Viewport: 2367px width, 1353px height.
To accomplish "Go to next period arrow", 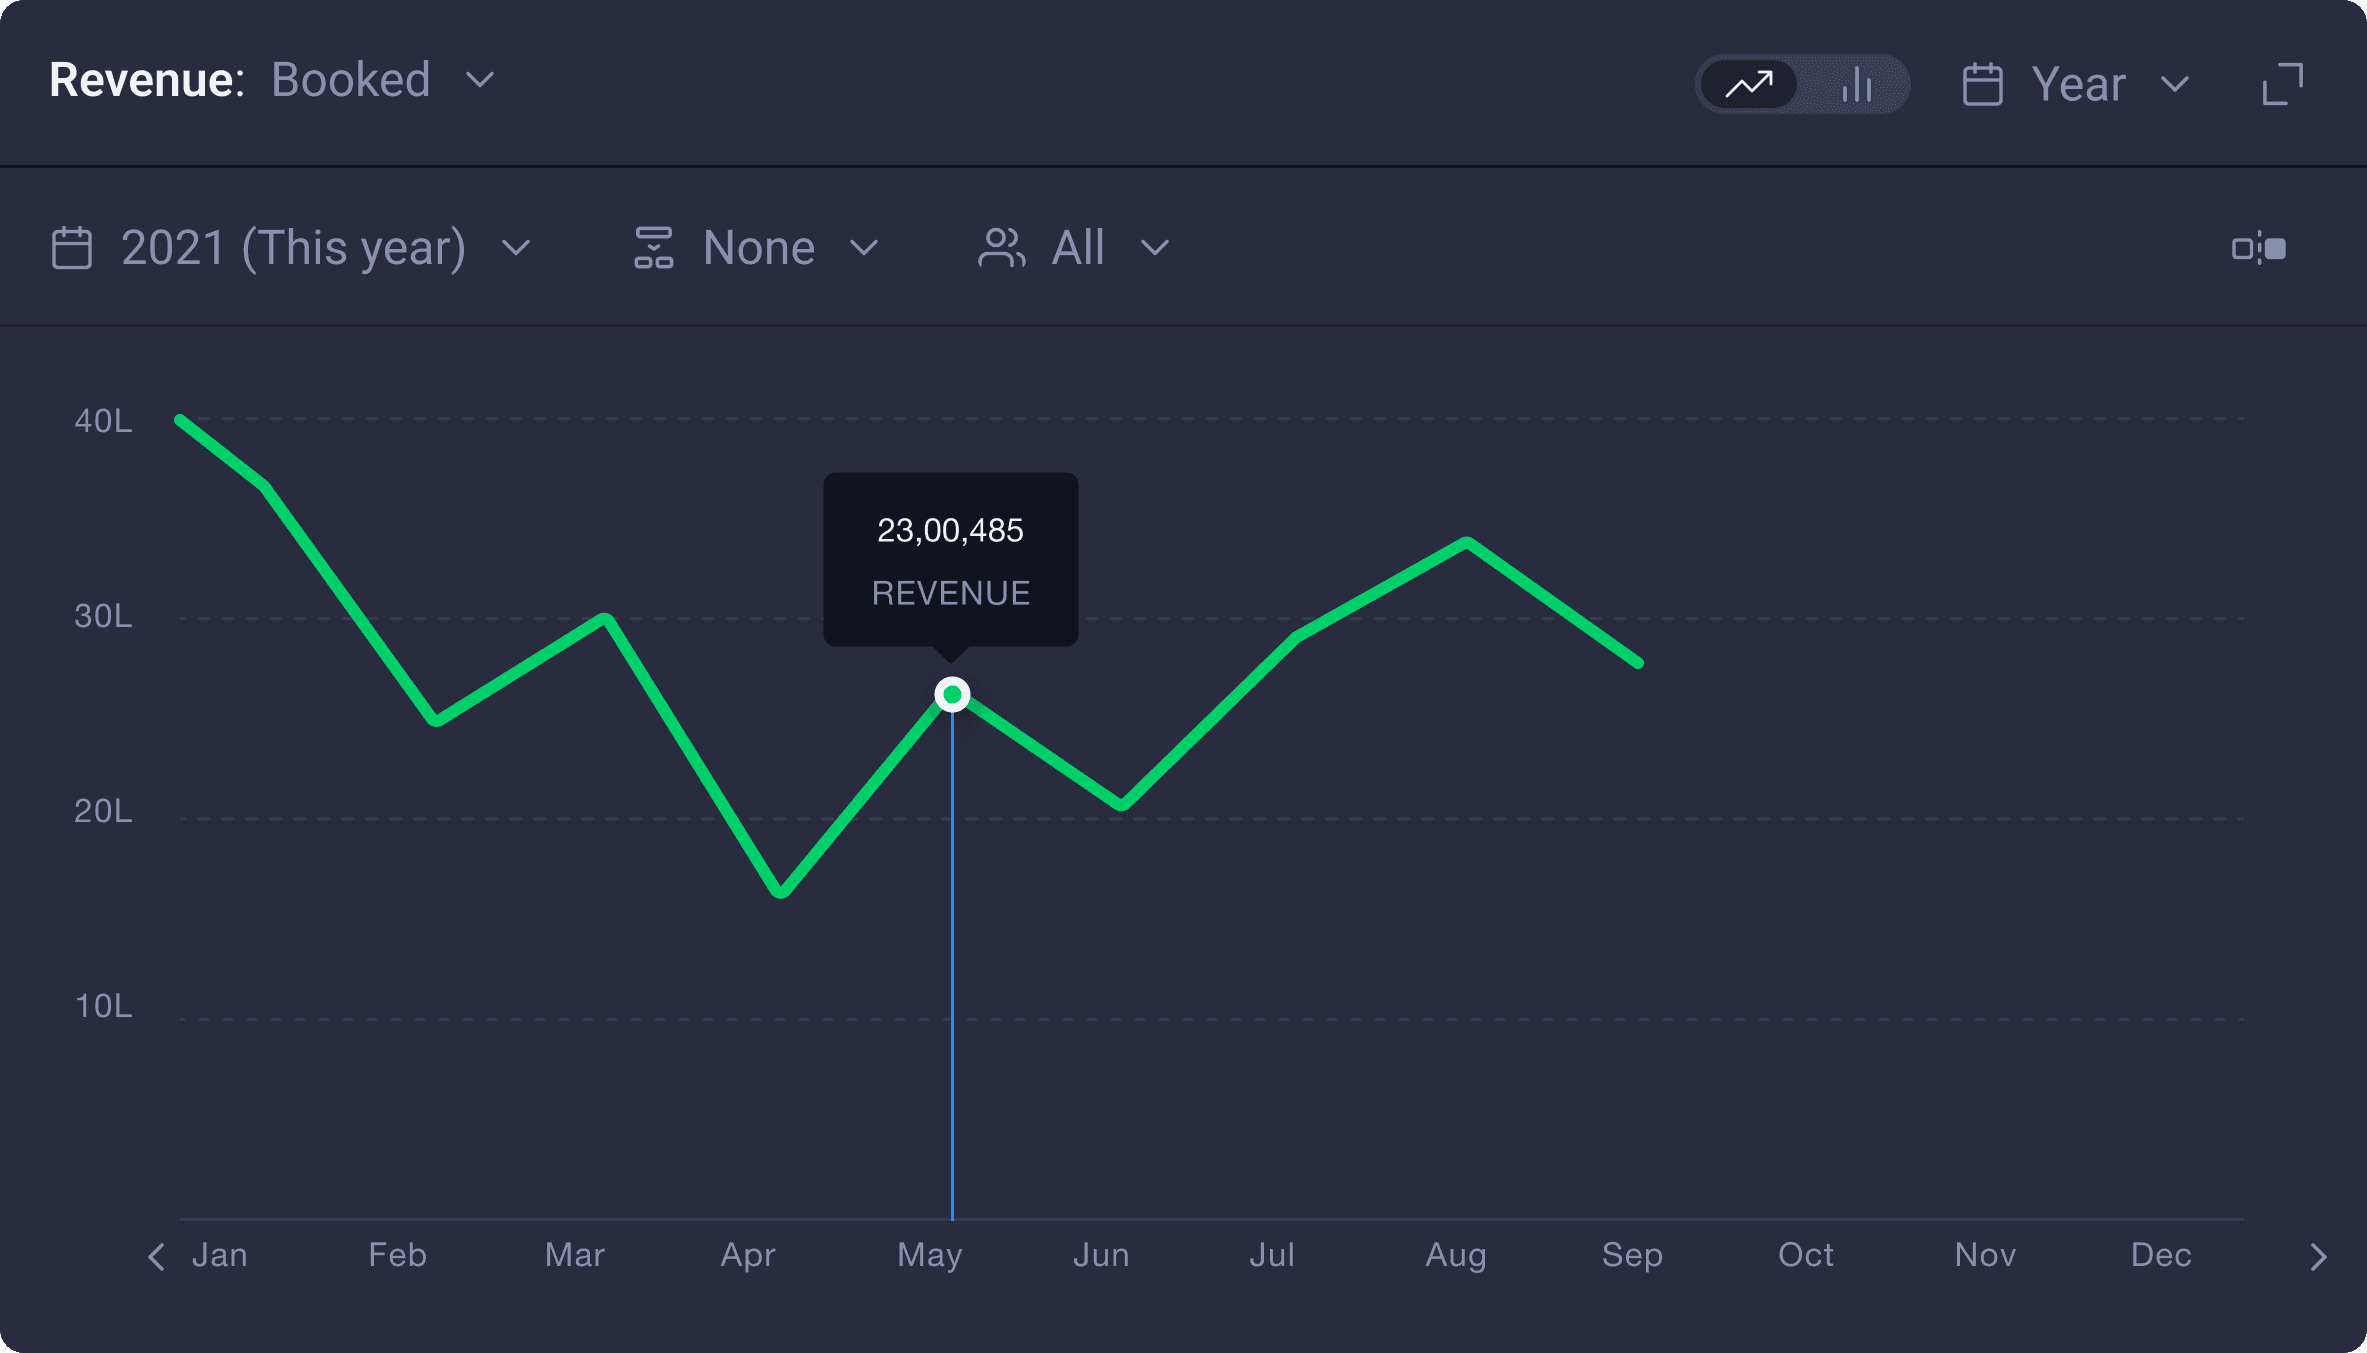I will 2318,1257.
